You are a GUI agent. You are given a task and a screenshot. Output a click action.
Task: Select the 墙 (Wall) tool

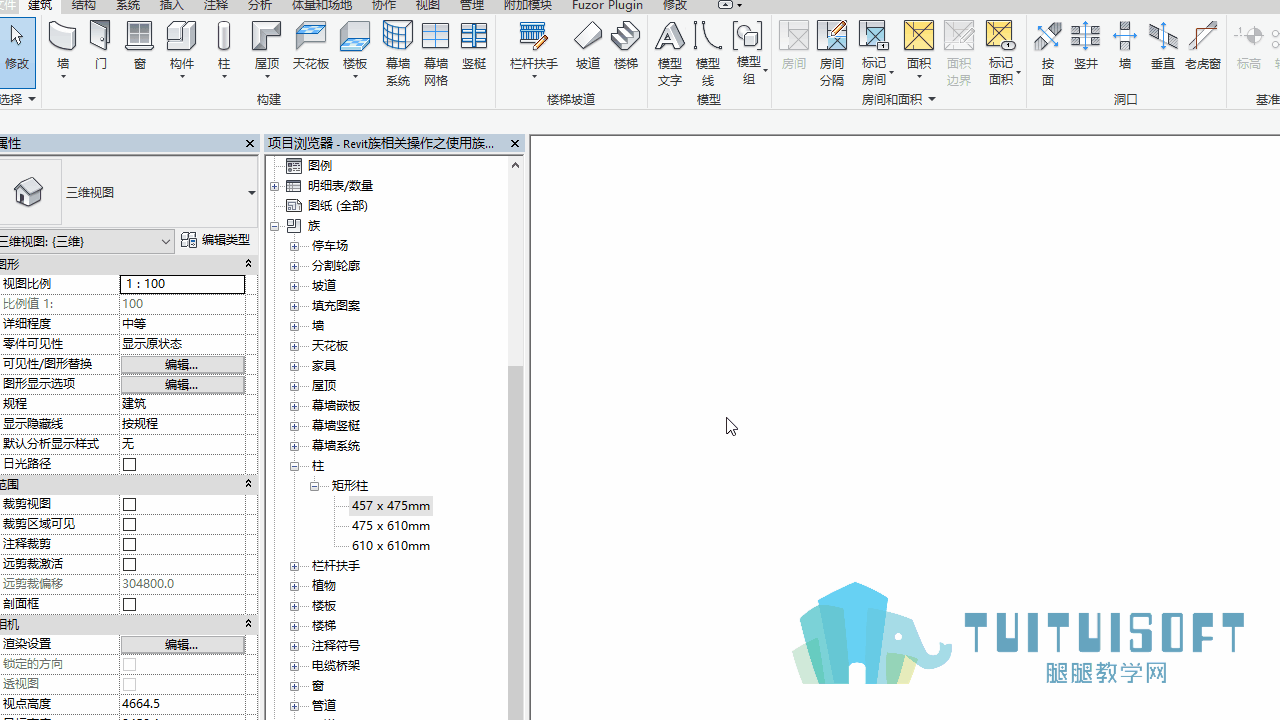click(x=63, y=50)
